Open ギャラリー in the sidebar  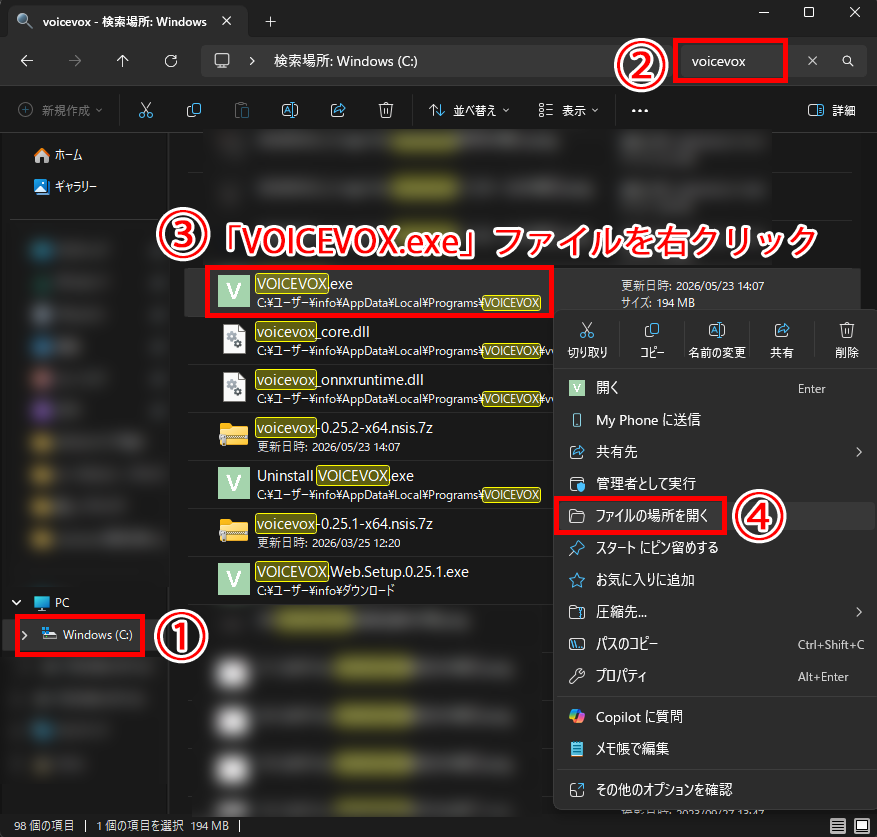pos(65,186)
